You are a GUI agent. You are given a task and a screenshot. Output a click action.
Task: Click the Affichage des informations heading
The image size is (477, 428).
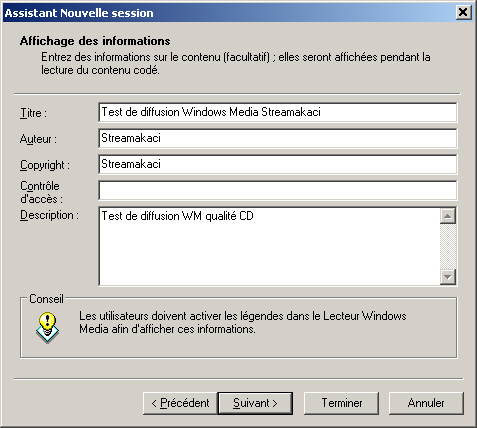95,41
